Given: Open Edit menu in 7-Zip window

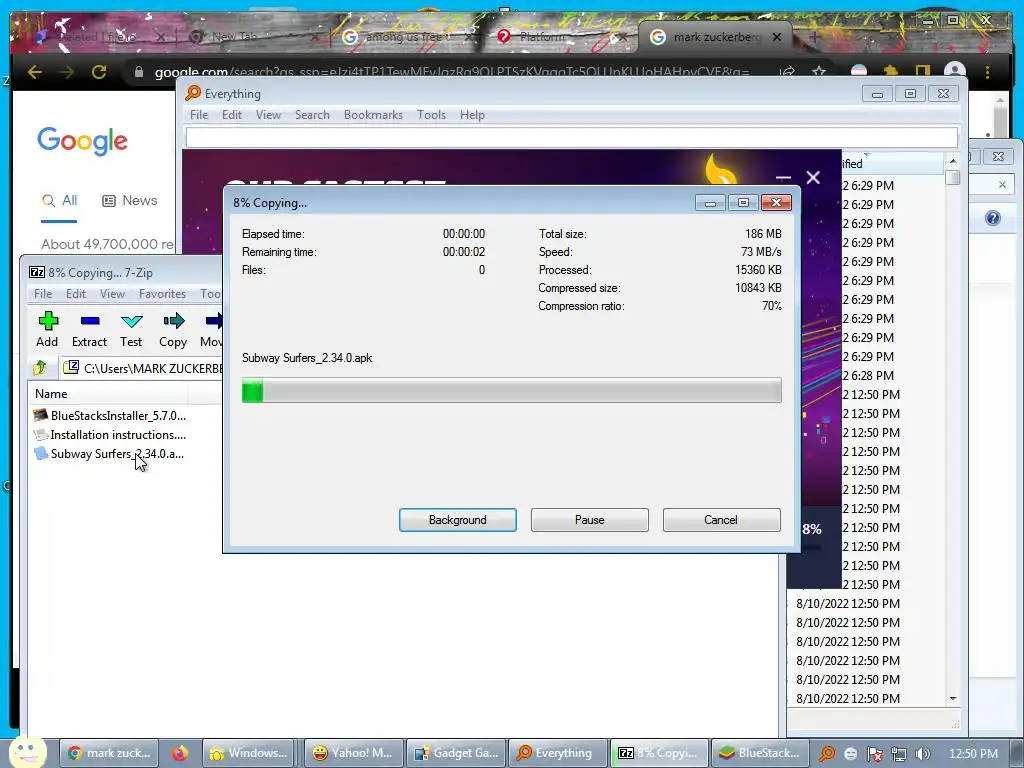Looking at the screenshot, I should [76, 294].
